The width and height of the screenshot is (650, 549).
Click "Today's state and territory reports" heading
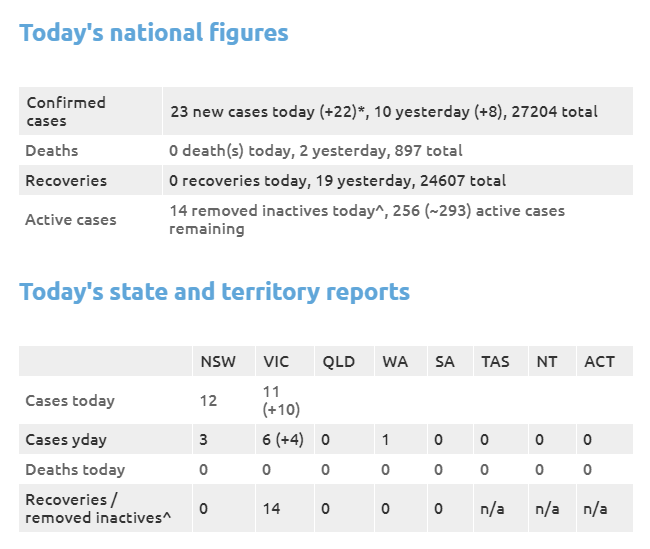214,292
